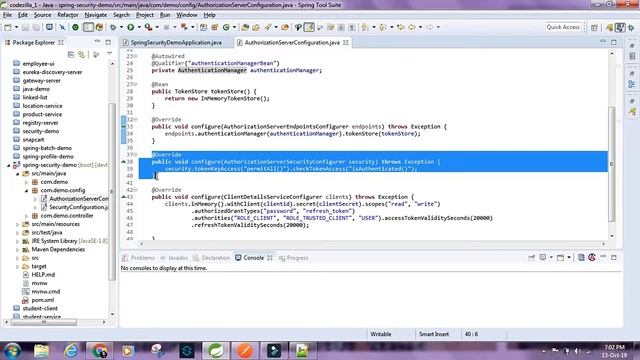Click the Run Last Tool (coverage) icon
Image resolution: width=640 pixels, height=360 pixels.
[149, 27]
